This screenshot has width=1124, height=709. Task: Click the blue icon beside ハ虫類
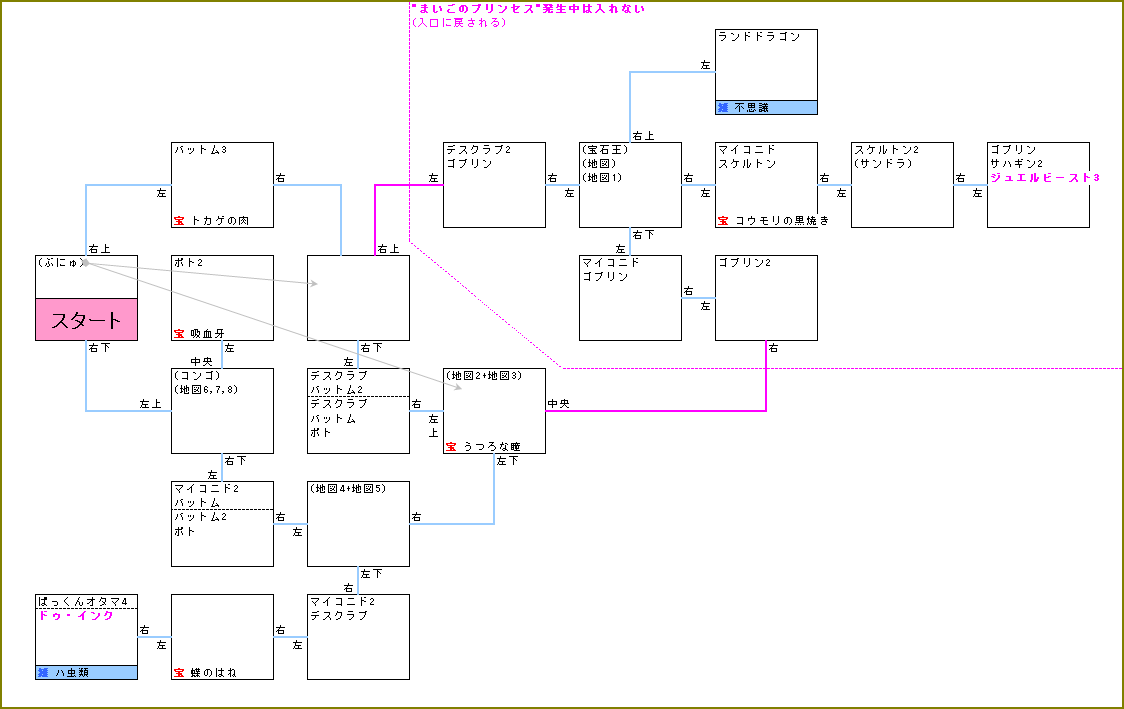tap(44, 673)
